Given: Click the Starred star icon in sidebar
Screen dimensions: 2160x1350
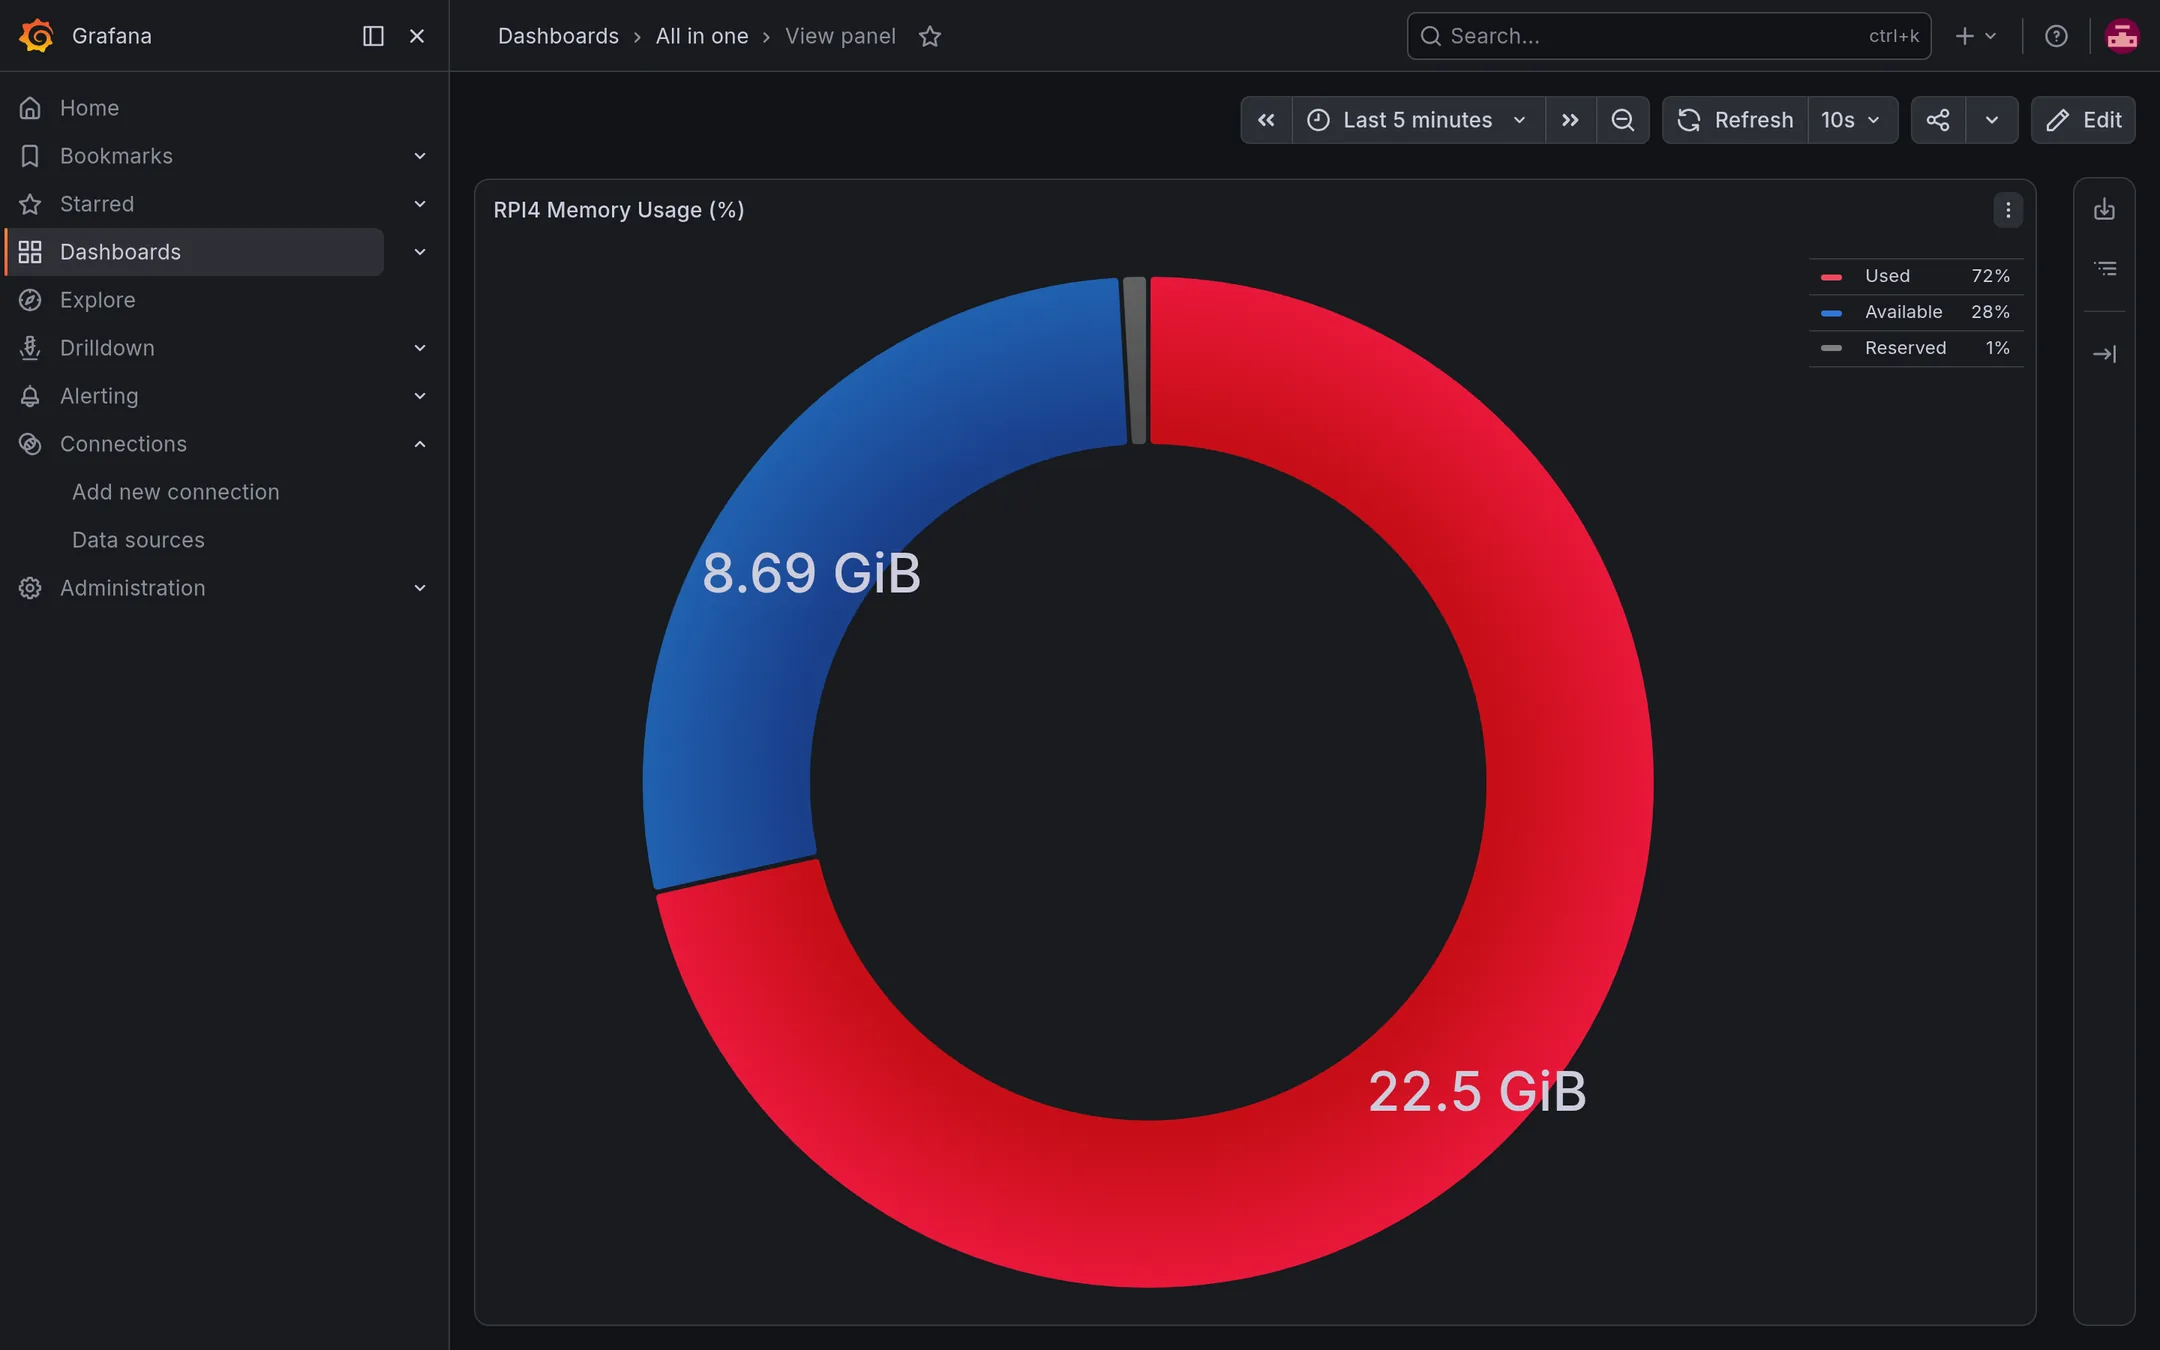Looking at the screenshot, I should coord(30,204).
